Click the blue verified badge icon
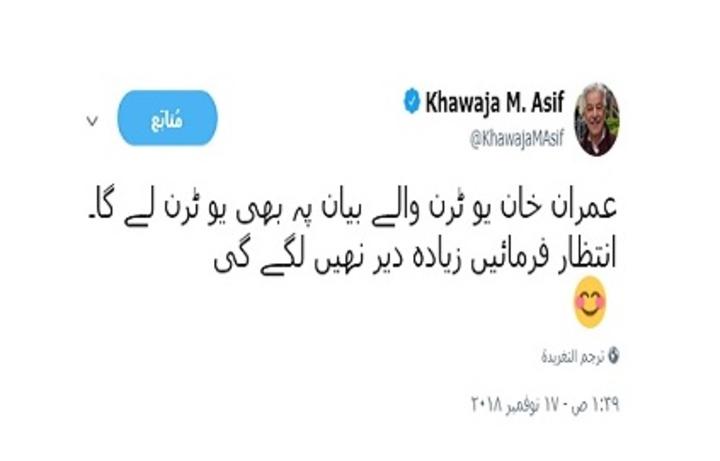The image size is (720, 461). coord(412,101)
